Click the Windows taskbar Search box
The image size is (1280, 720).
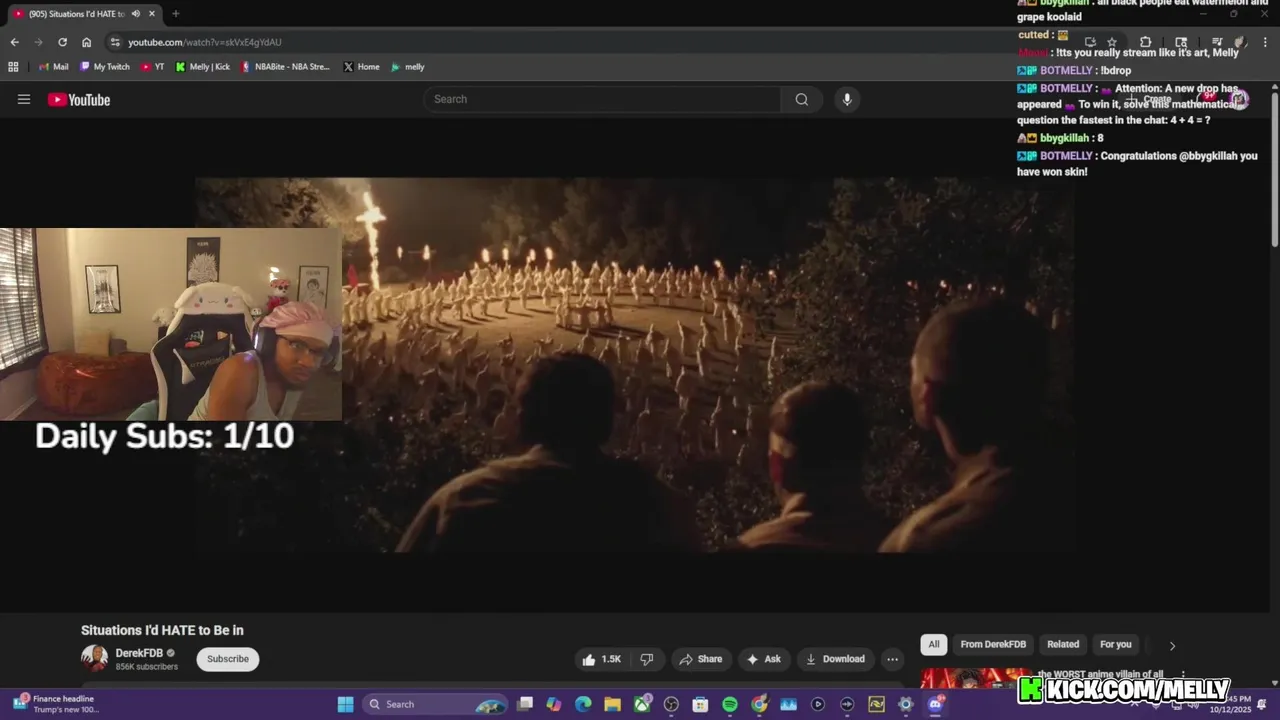[435, 704]
